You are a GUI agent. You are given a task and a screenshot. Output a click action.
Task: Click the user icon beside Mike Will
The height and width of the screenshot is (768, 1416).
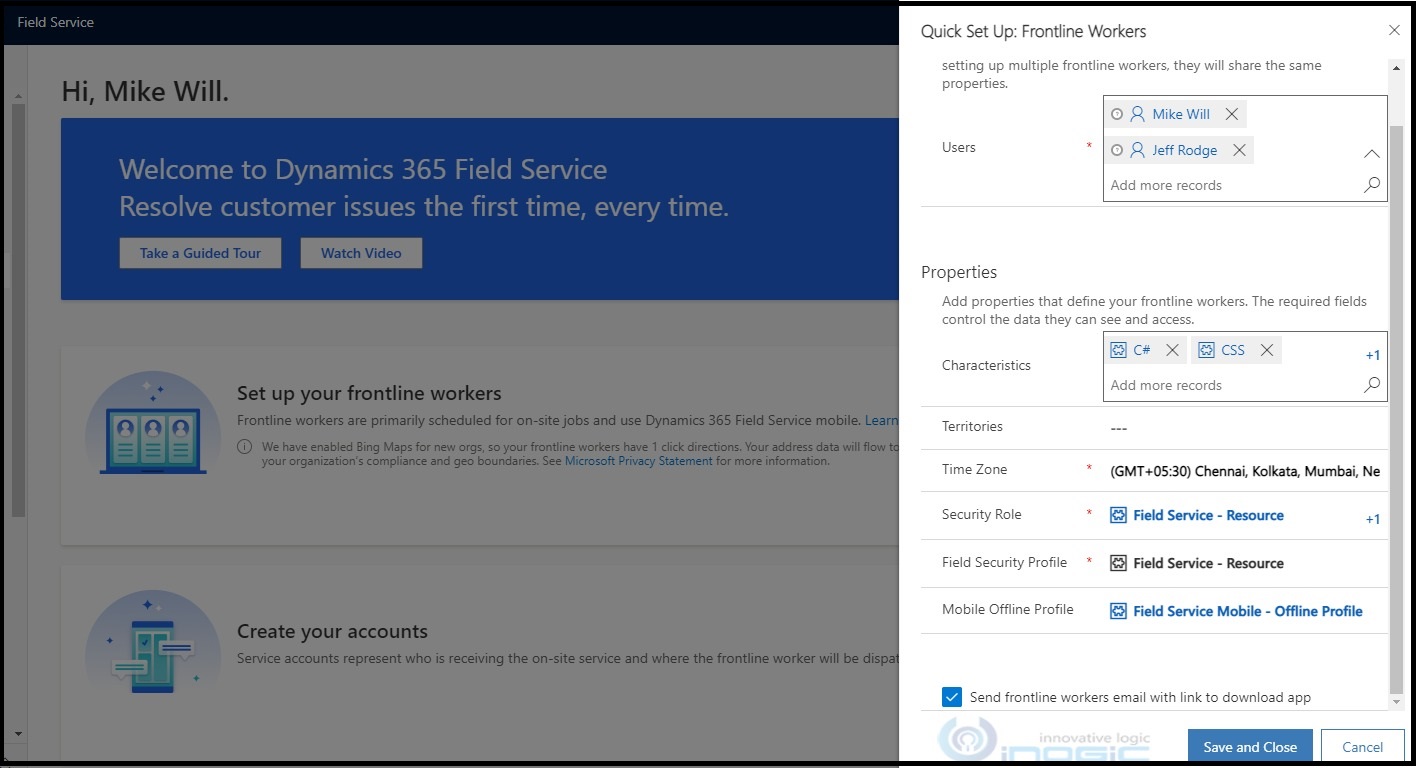click(x=1137, y=114)
